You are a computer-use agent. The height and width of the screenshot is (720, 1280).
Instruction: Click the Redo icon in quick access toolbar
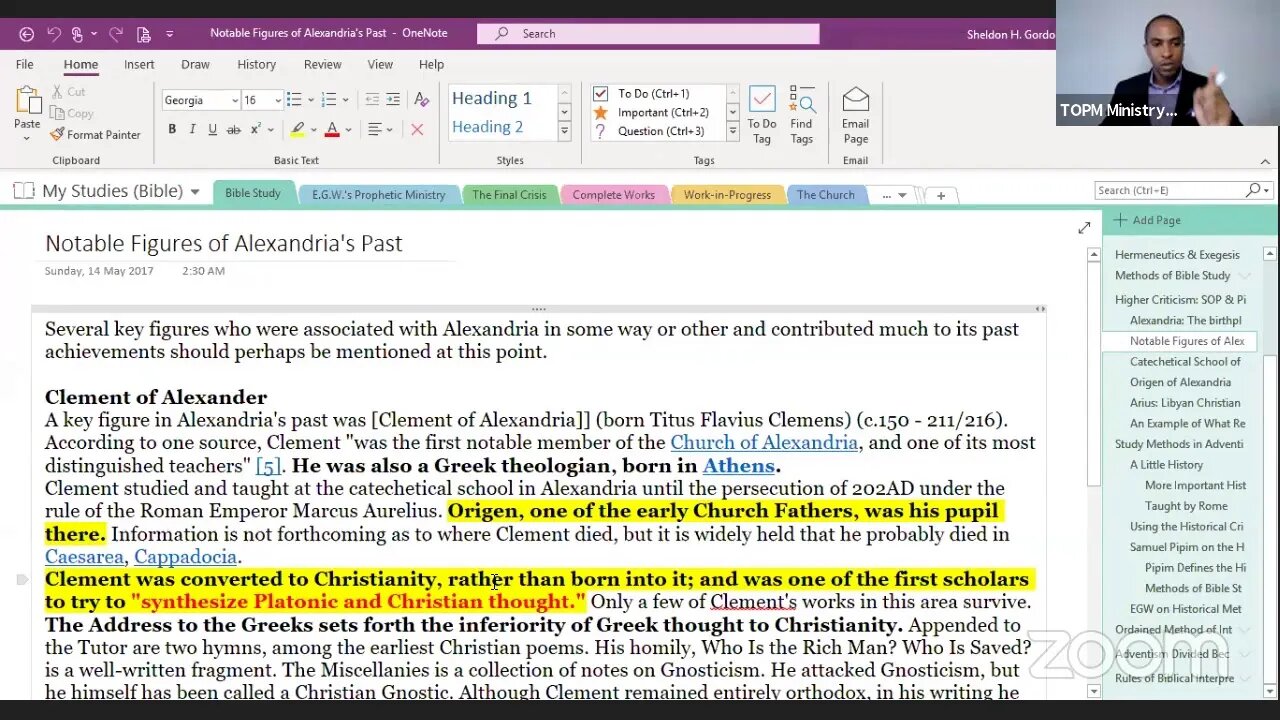tap(116, 34)
